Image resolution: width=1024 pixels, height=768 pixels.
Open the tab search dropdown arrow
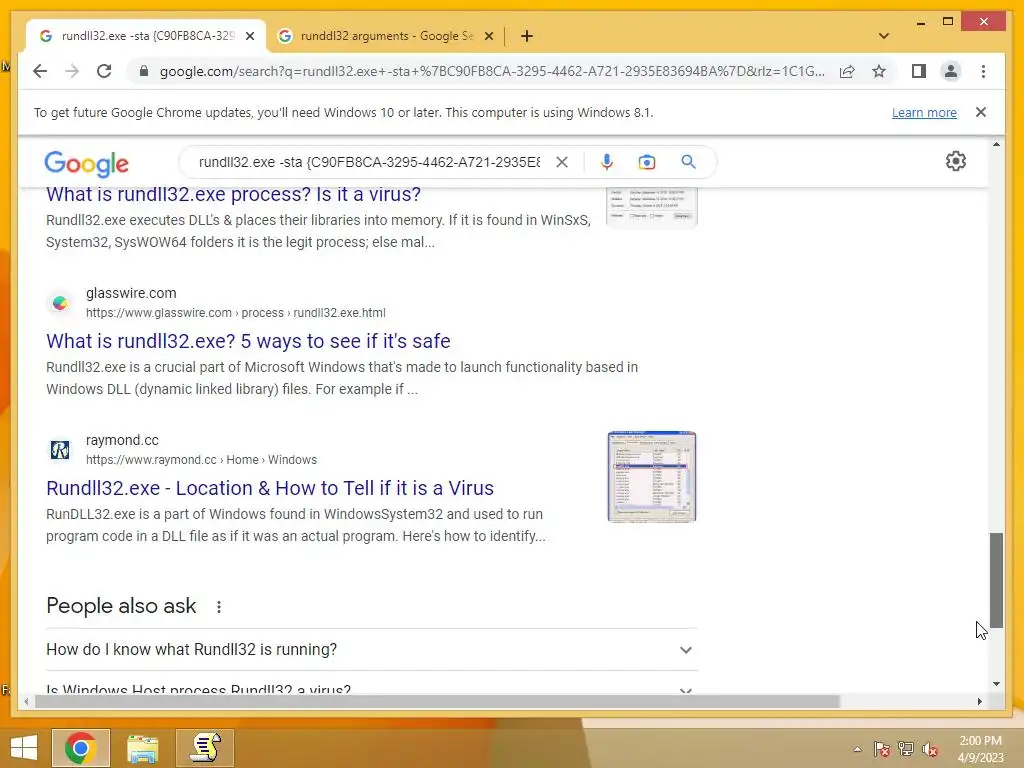884,36
